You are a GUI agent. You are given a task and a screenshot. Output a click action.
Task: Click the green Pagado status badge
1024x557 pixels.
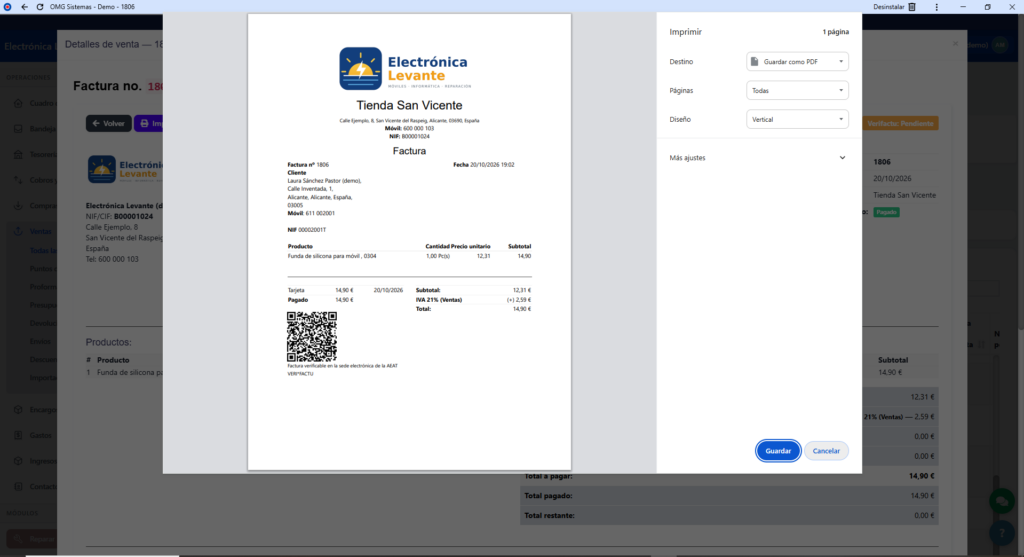coord(886,212)
